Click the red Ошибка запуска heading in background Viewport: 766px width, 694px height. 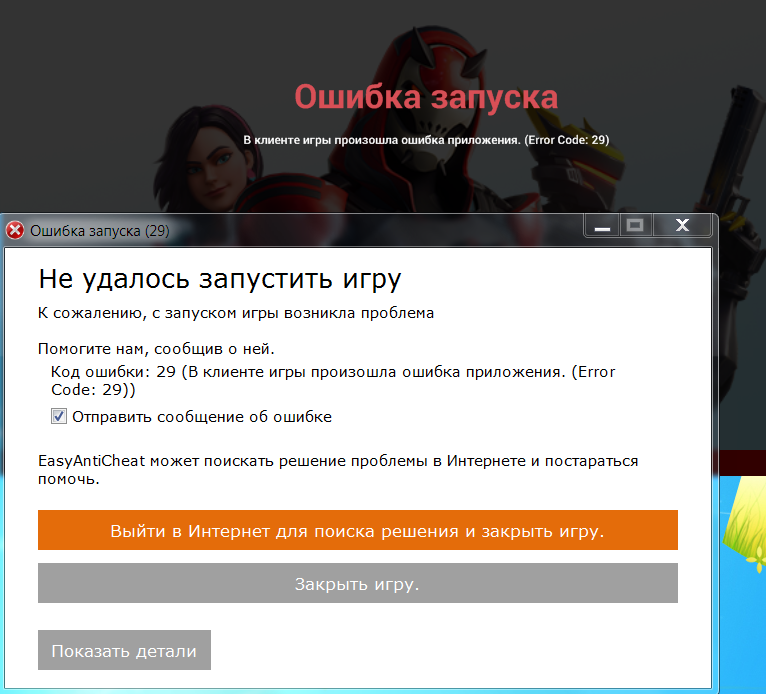coord(425,98)
